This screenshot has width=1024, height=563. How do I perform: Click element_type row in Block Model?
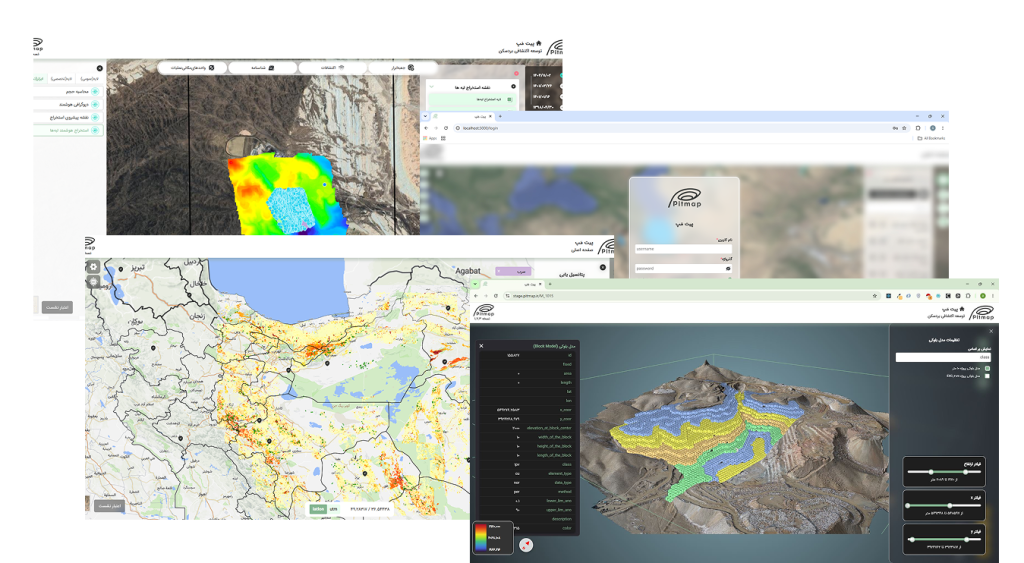tap(526, 474)
